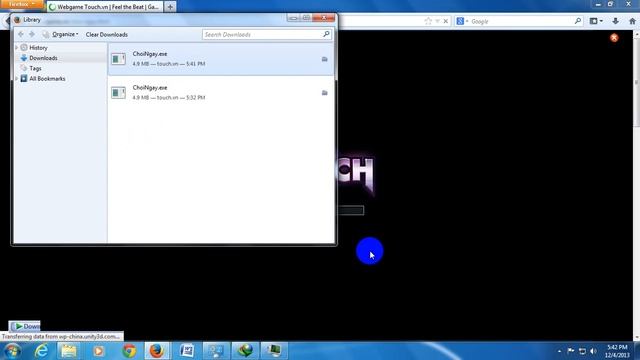Switch to Firefox in the taskbar
This screenshot has height=360, width=640.
click(157, 351)
